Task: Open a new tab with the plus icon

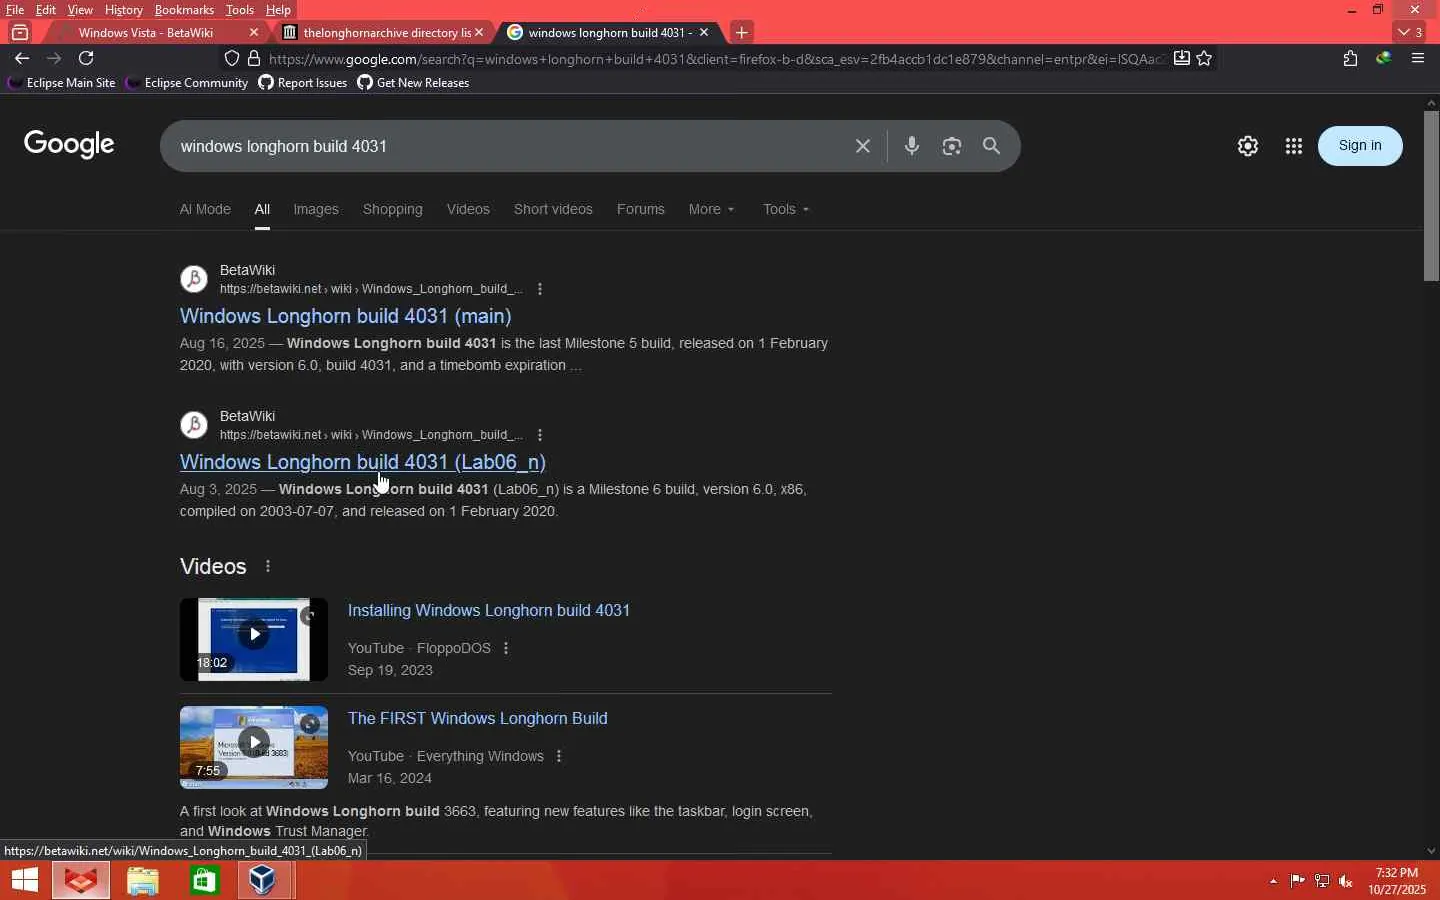Action: (741, 32)
